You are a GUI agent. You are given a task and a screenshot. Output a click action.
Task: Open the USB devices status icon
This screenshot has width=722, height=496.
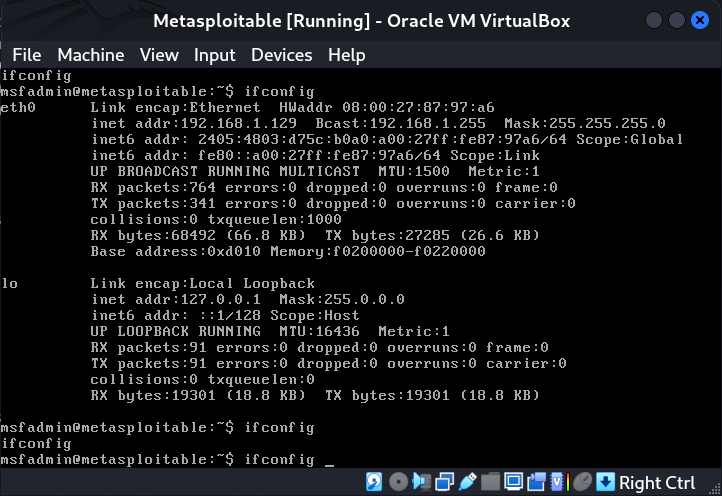click(x=467, y=482)
